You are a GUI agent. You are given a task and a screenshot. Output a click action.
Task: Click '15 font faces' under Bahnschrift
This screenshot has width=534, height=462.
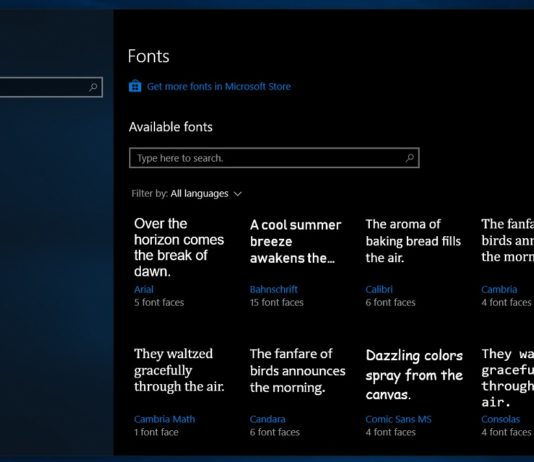coord(276,302)
